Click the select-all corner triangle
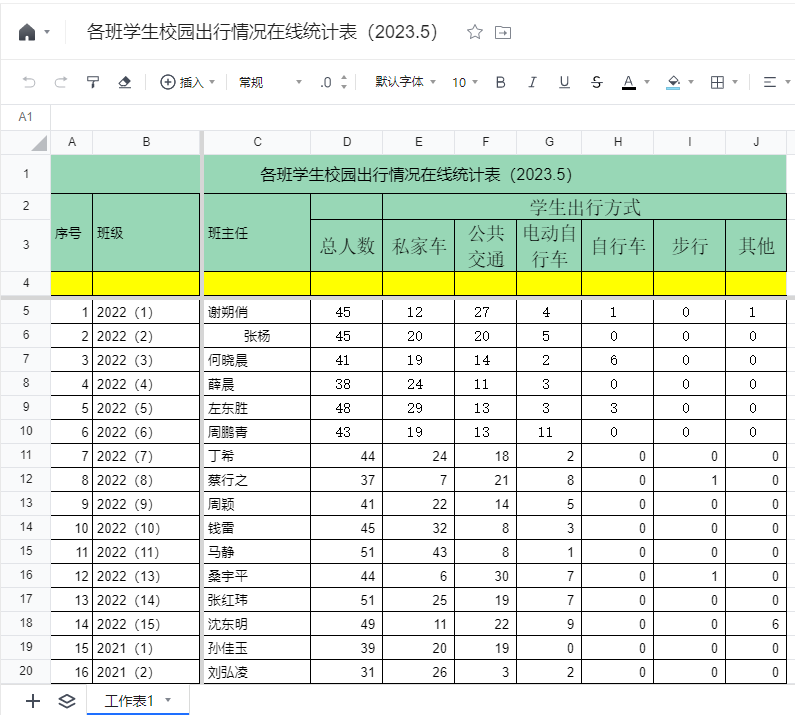795x715 pixels. click(x=39, y=144)
